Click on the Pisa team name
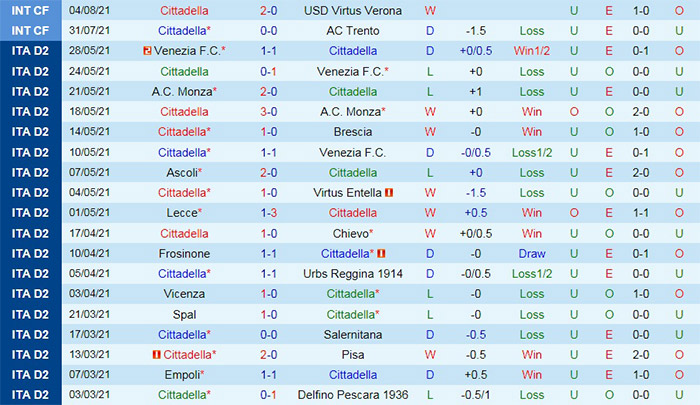This screenshot has height=405, width=700. [352, 355]
